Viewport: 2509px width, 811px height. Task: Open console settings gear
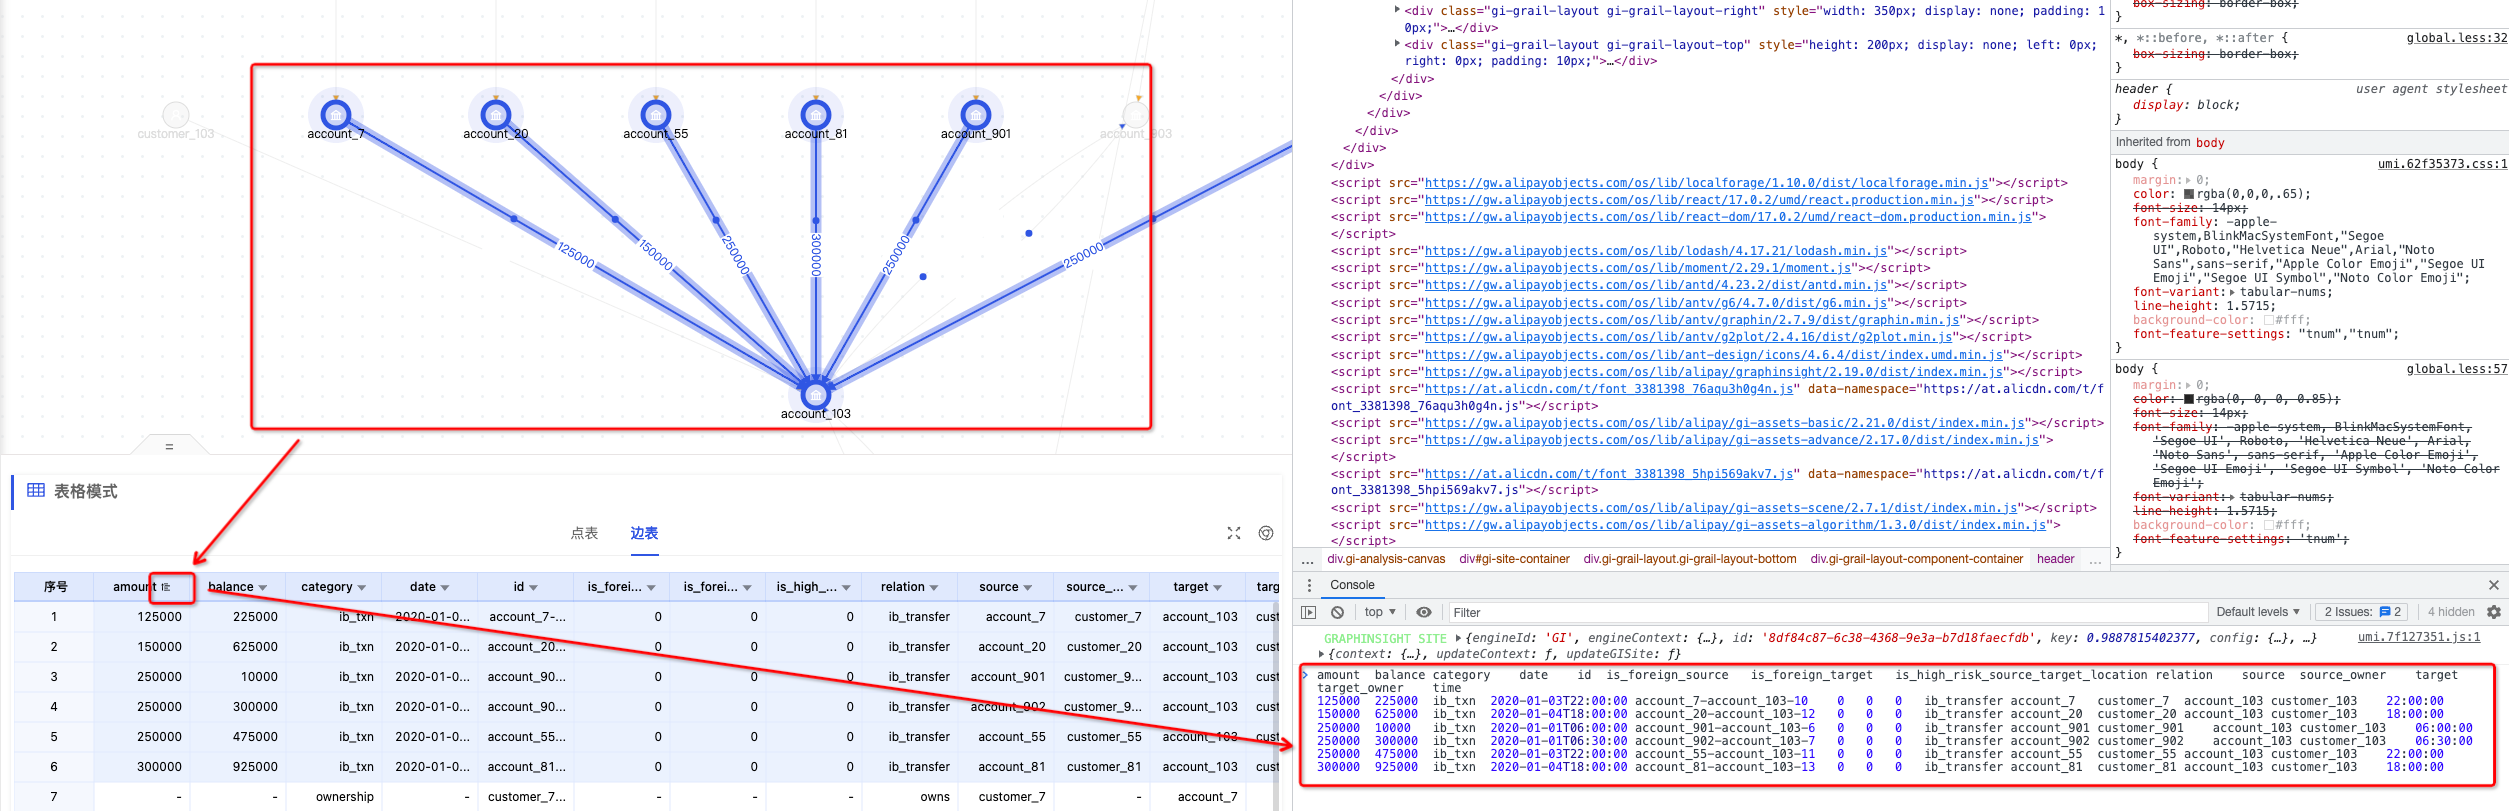click(x=2494, y=612)
